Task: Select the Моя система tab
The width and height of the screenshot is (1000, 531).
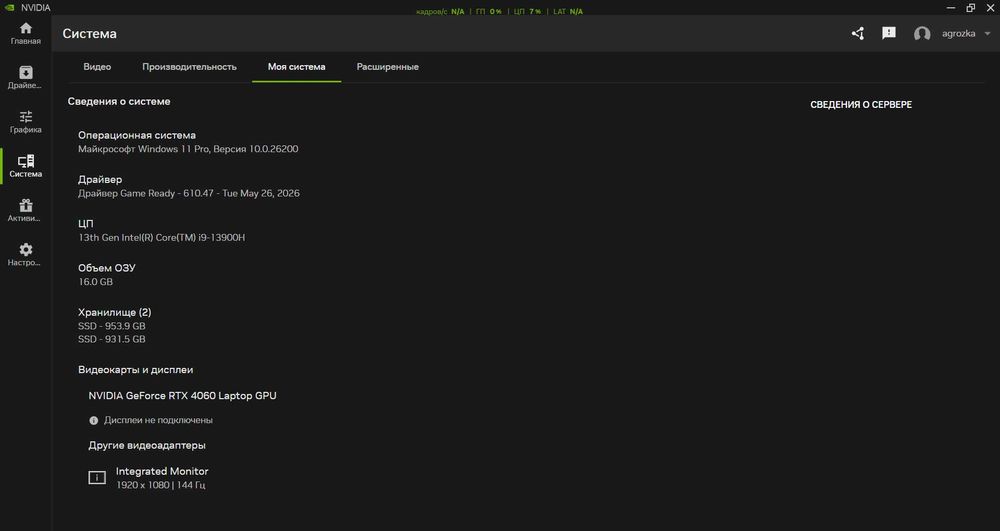Action: (x=297, y=66)
